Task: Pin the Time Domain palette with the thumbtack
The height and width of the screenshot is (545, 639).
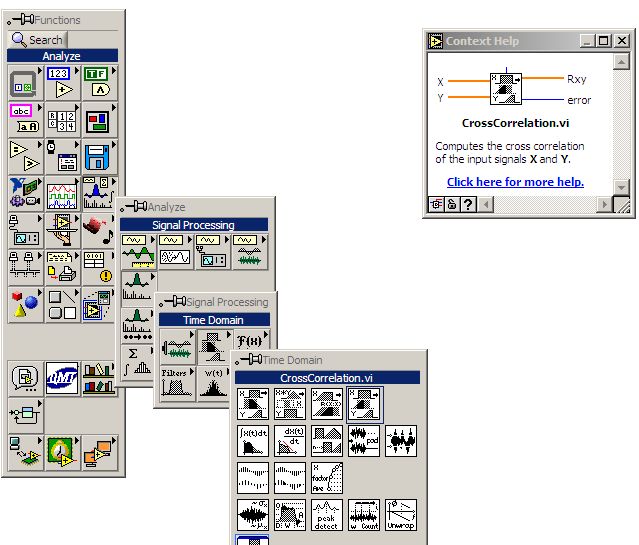Action: point(249,360)
